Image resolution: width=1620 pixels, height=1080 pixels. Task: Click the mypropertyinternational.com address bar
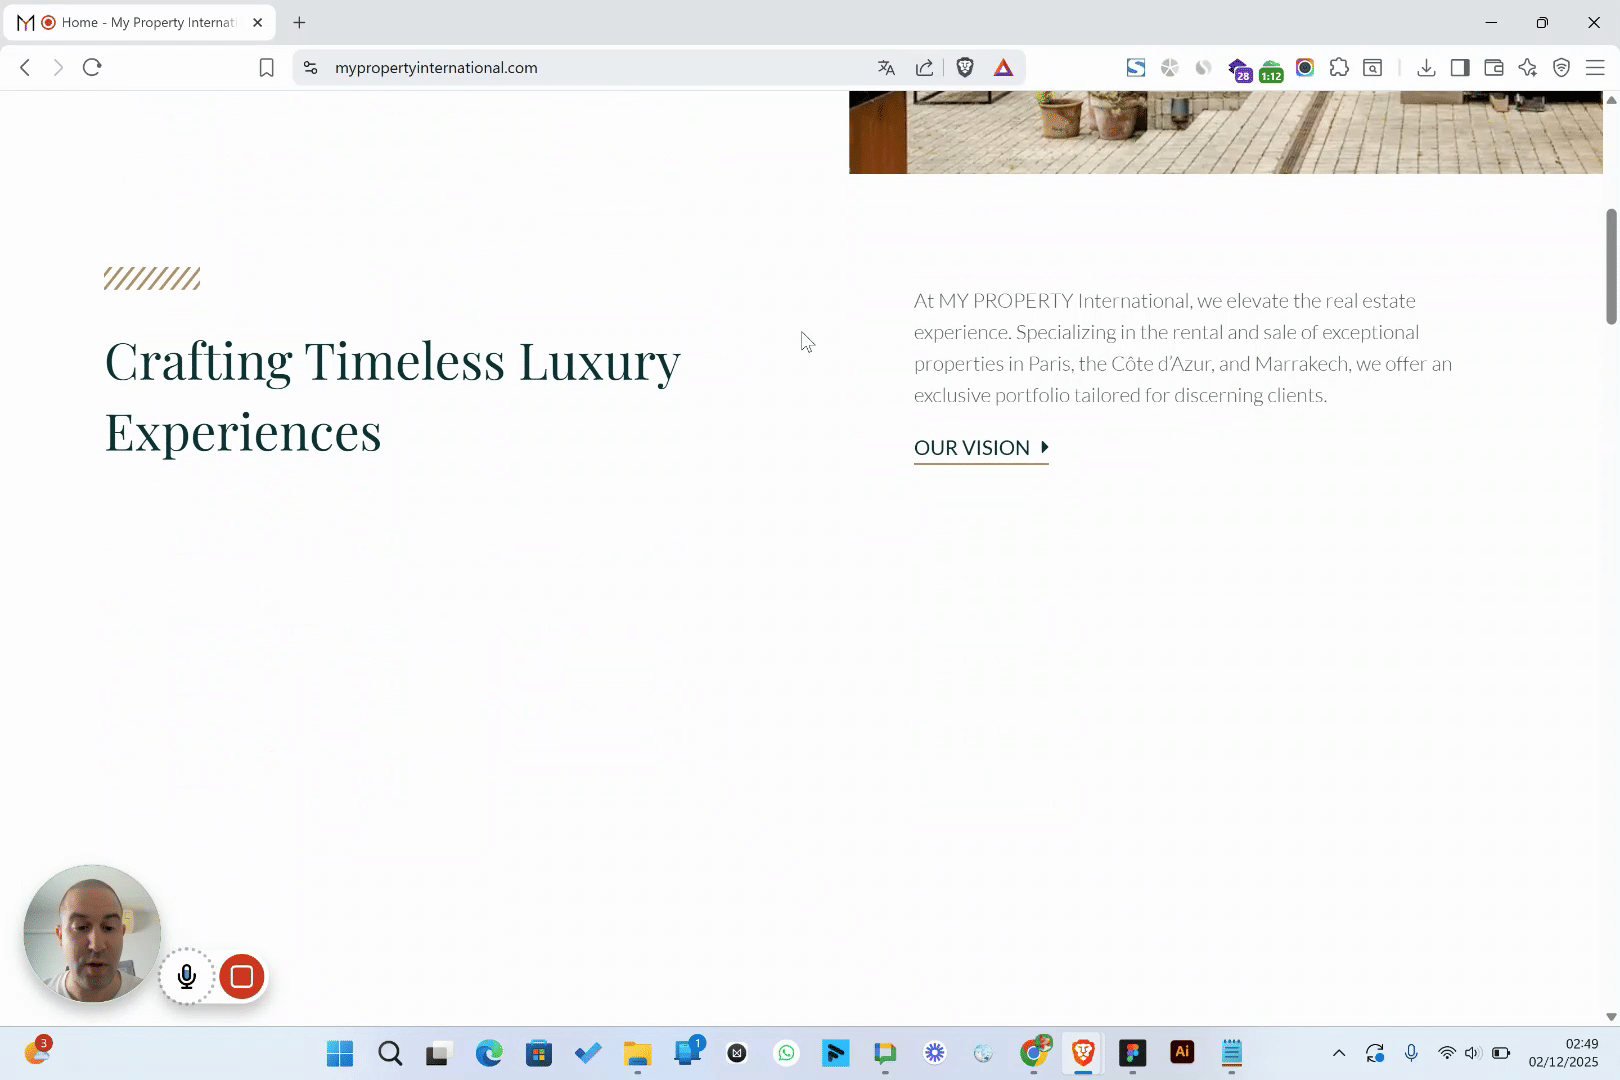[600, 67]
